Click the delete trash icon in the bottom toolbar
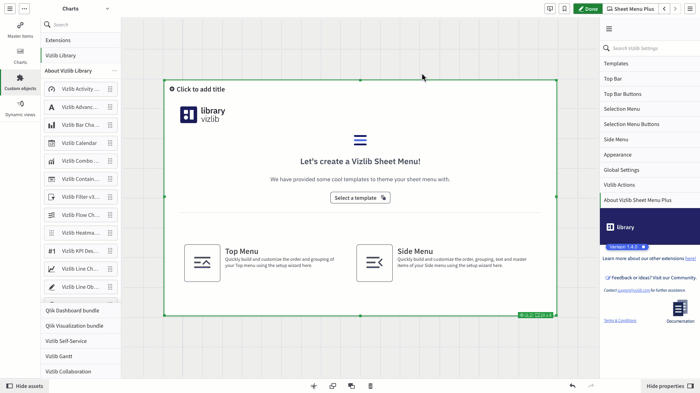This screenshot has width=700, height=393. [370, 386]
